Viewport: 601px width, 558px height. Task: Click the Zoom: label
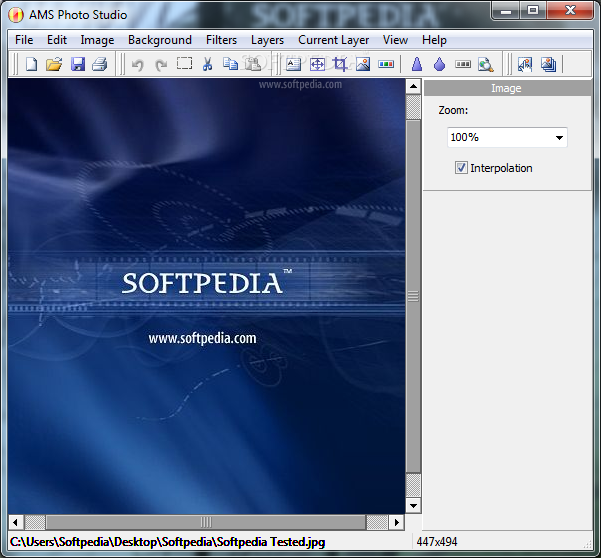tap(453, 110)
